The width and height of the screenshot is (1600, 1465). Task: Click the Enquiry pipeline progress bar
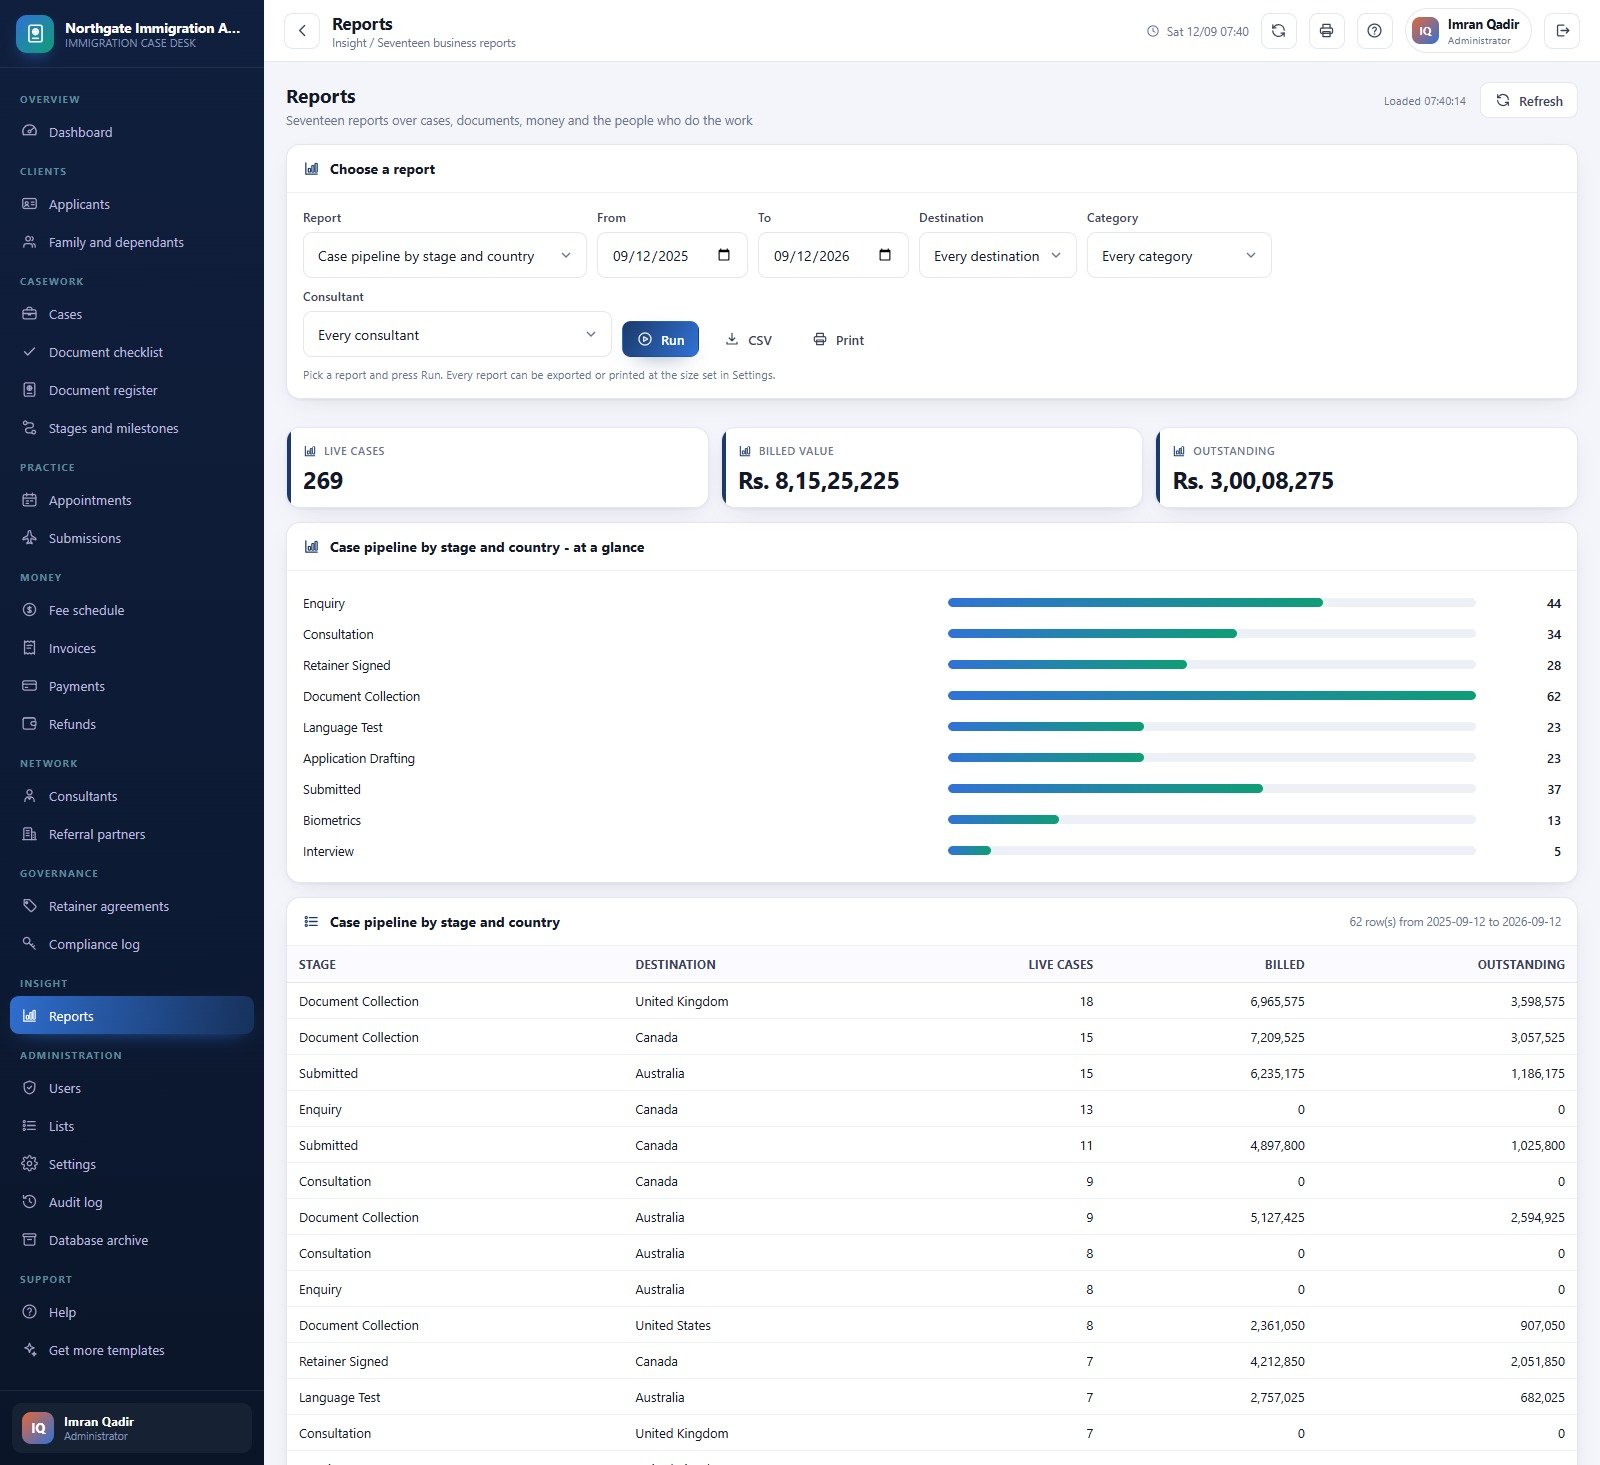coord(1211,603)
